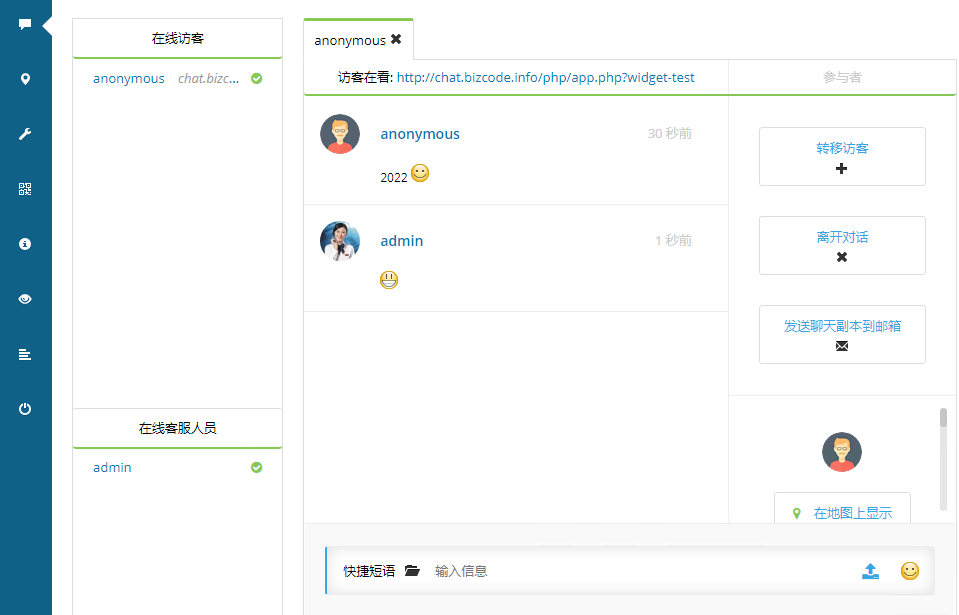Click green status check beside anonymous visitor

pos(257,78)
